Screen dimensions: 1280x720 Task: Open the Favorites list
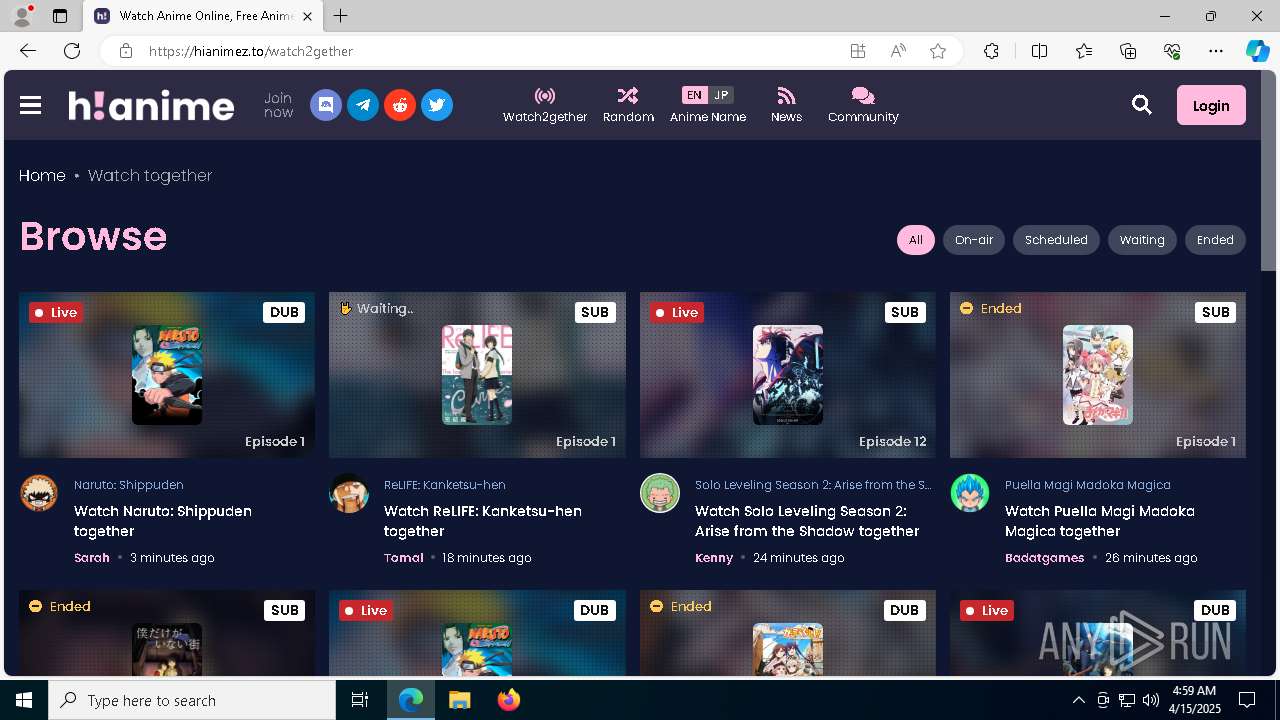1084,51
